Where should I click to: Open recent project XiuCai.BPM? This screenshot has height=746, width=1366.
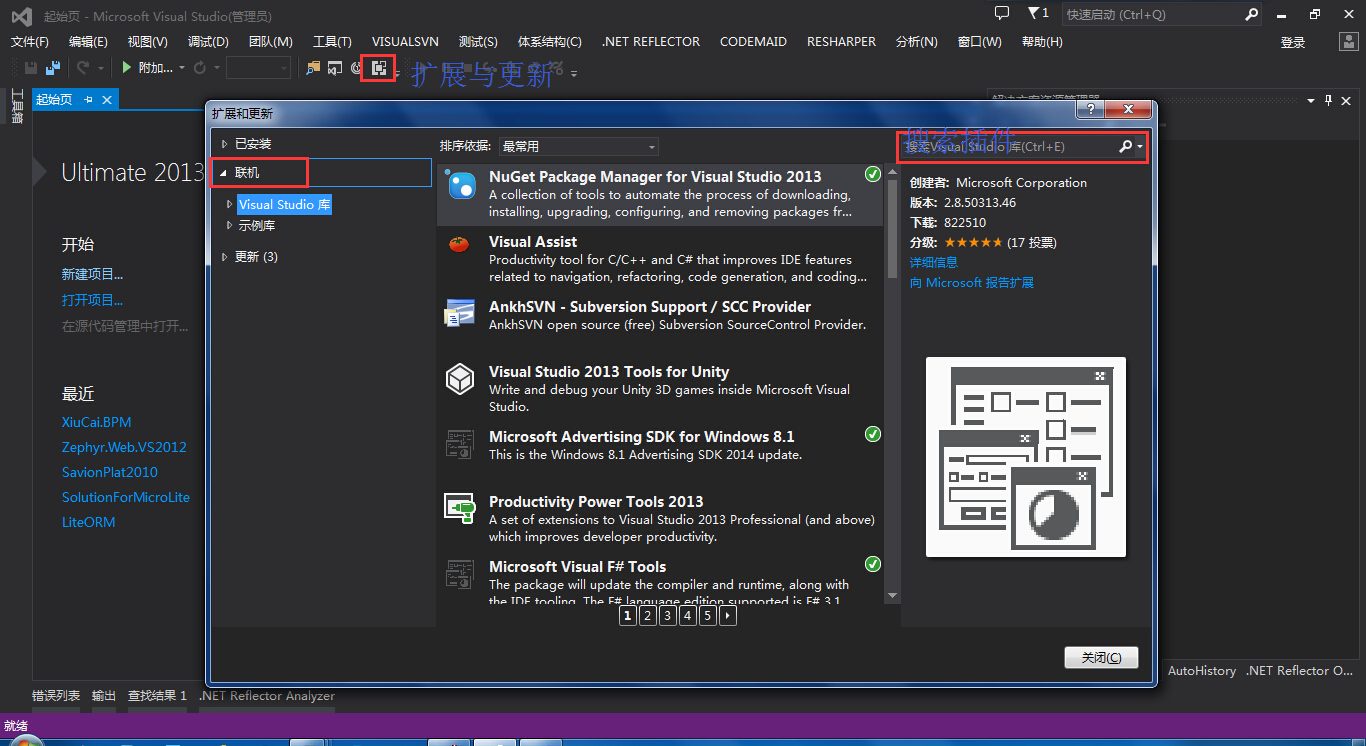coord(97,422)
